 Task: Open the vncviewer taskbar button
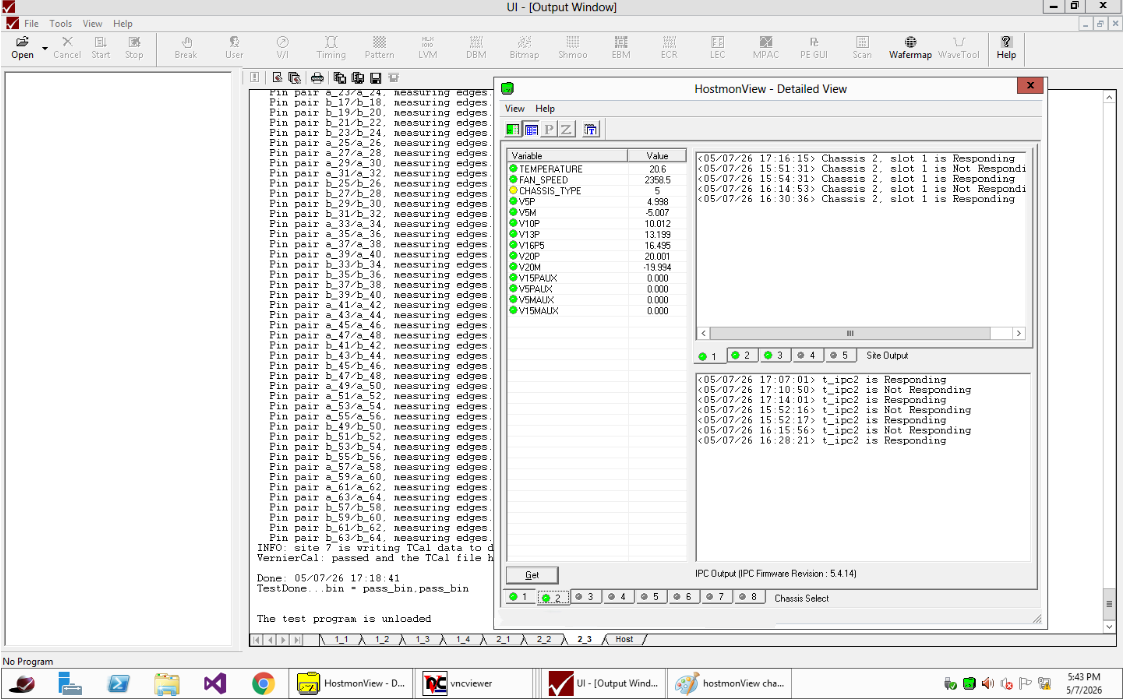pyautogui.click(x=472, y=683)
